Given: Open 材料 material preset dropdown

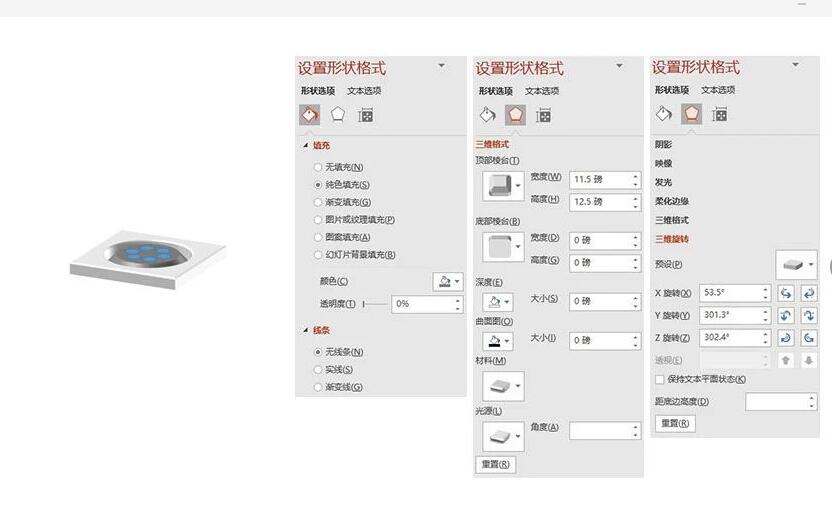Looking at the screenshot, I should coord(503,386).
